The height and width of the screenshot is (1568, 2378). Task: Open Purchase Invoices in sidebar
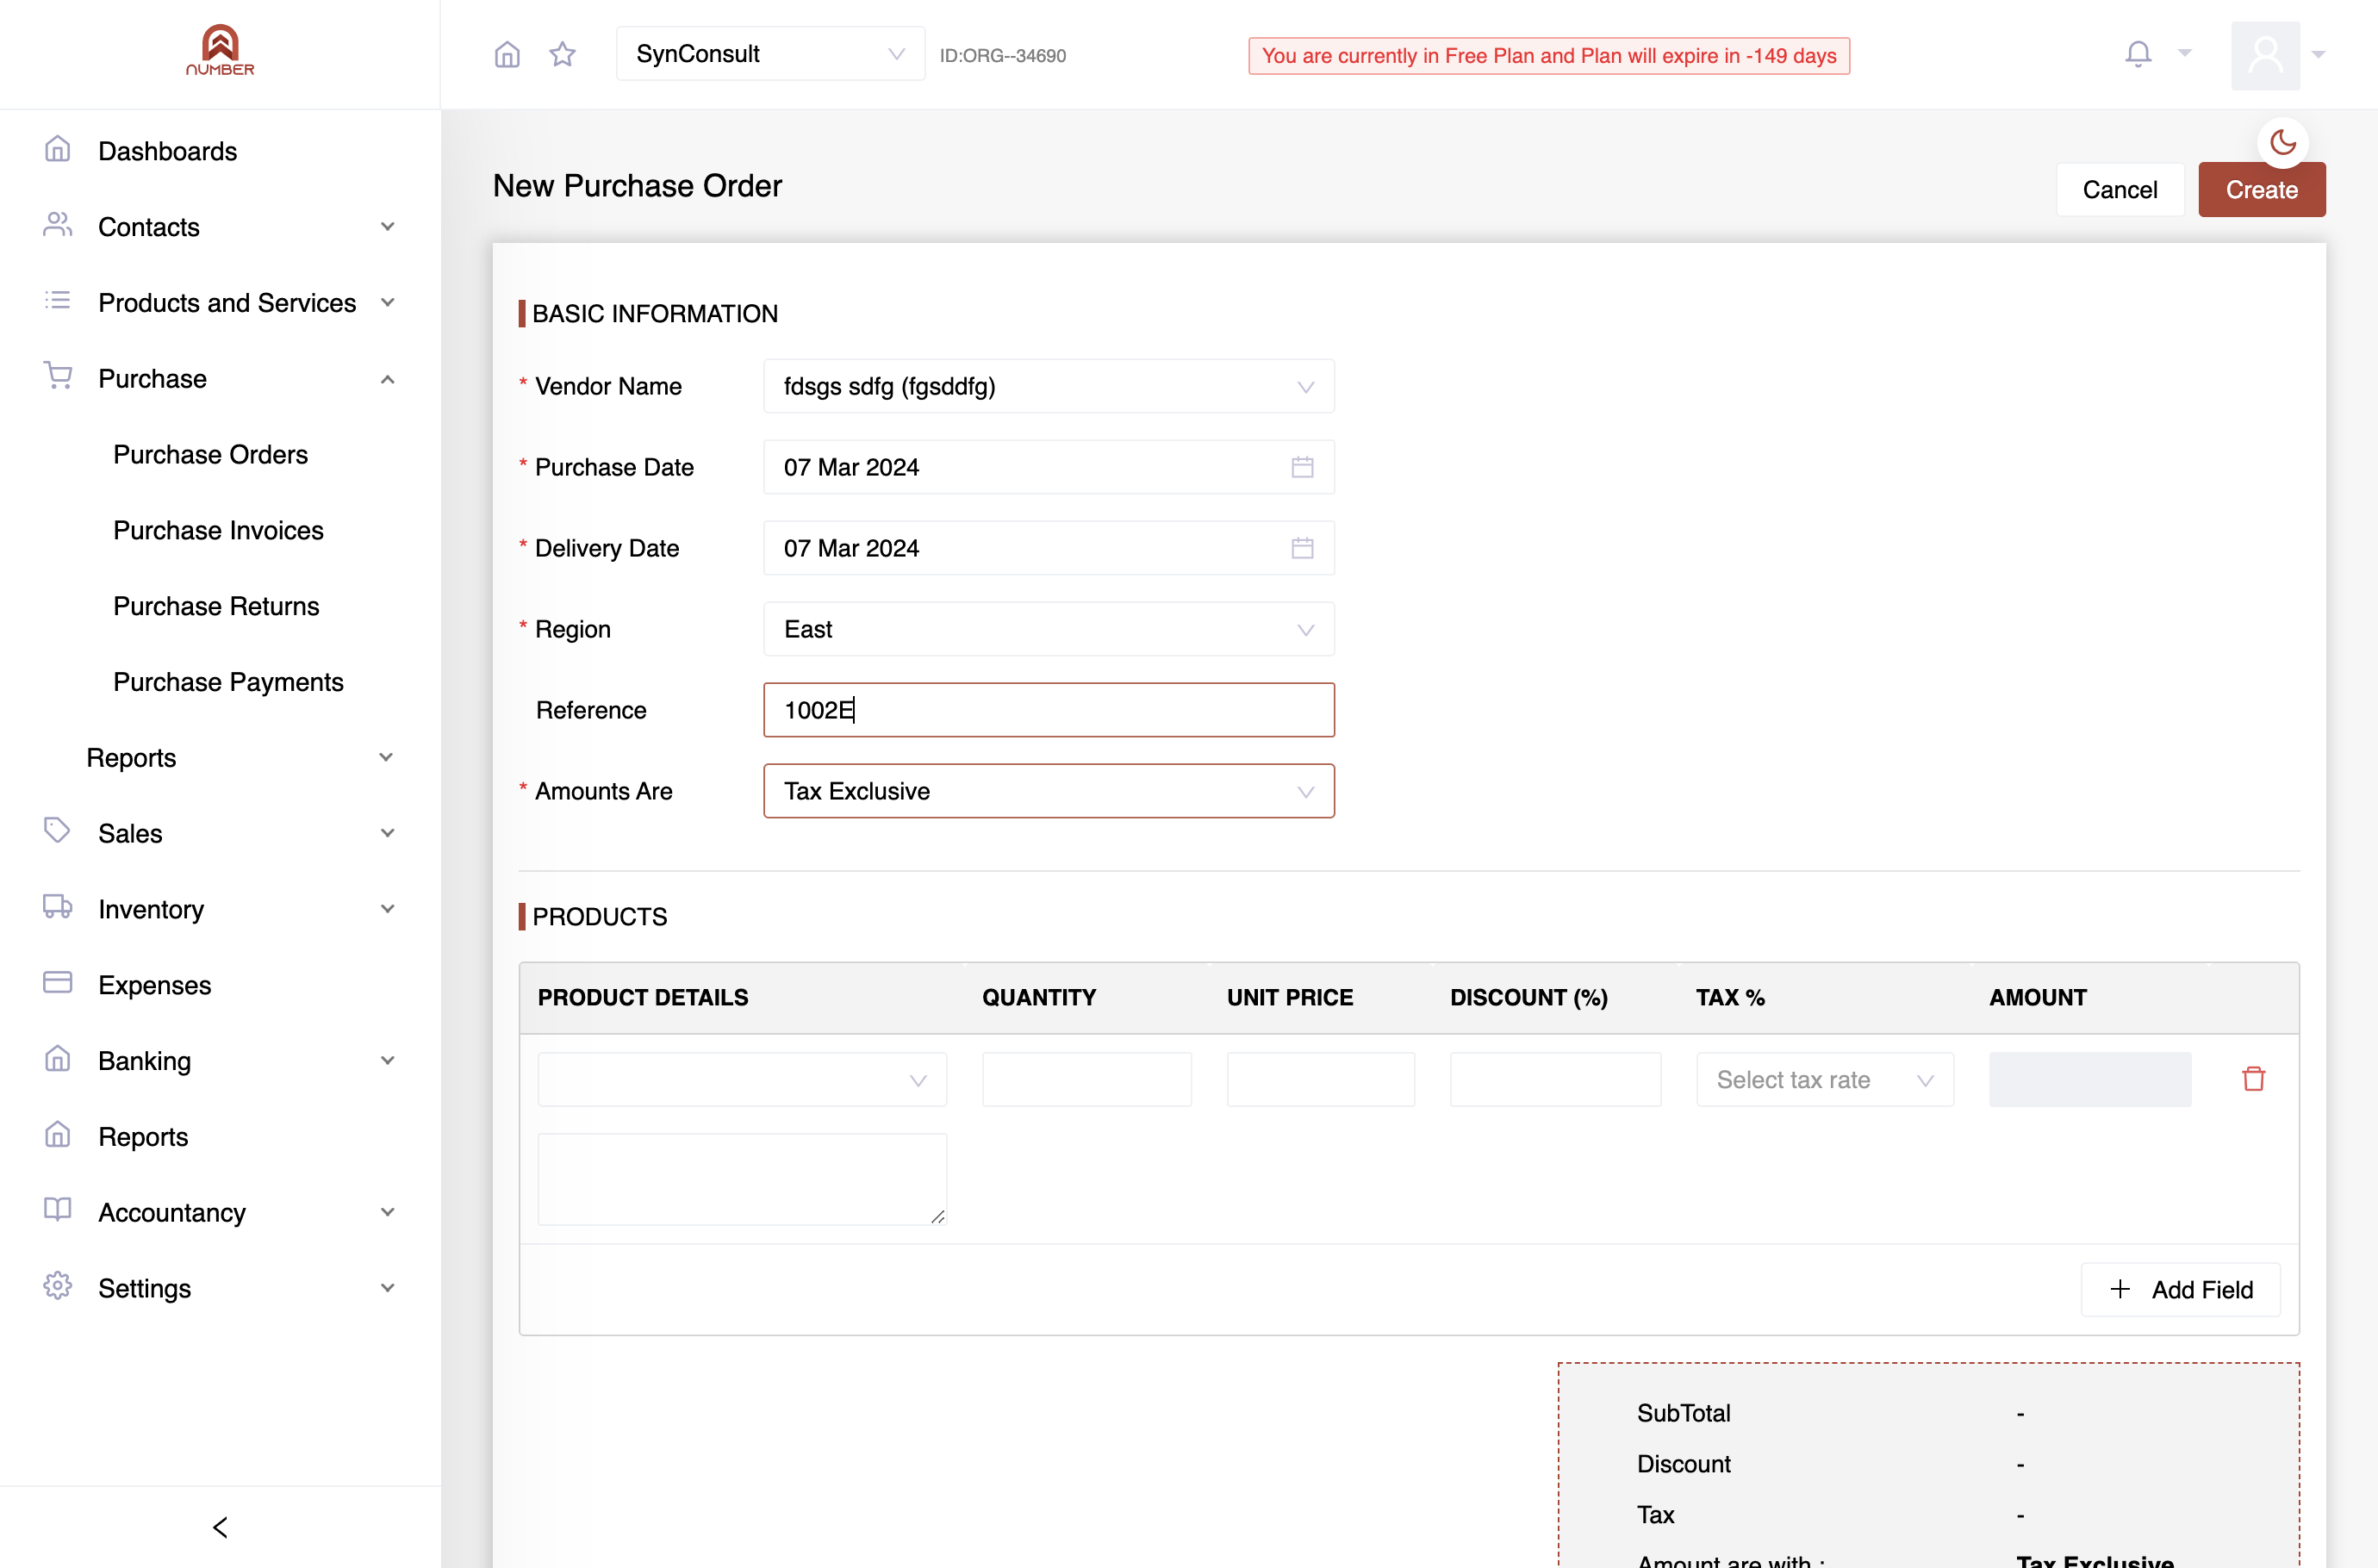(218, 530)
